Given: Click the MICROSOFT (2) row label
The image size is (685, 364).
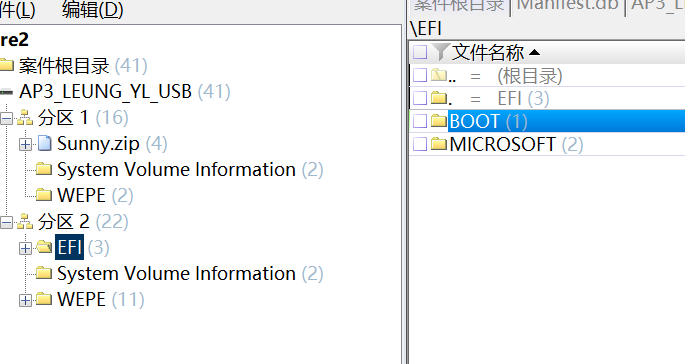Looking at the screenshot, I should [516, 144].
